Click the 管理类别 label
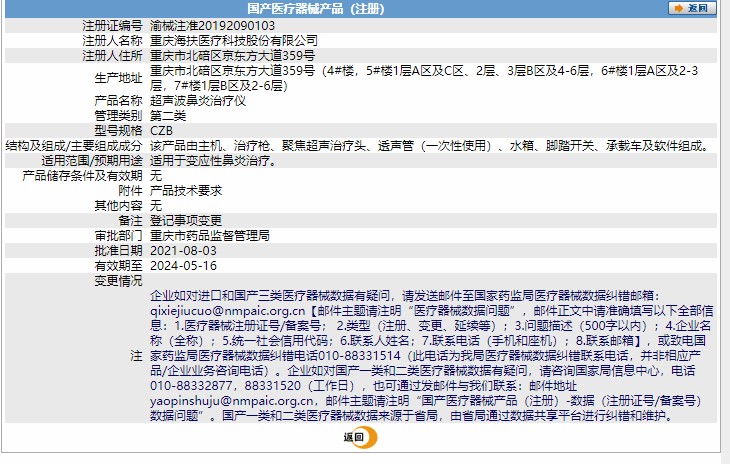This screenshot has width=730, height=464. coord(118,115)
